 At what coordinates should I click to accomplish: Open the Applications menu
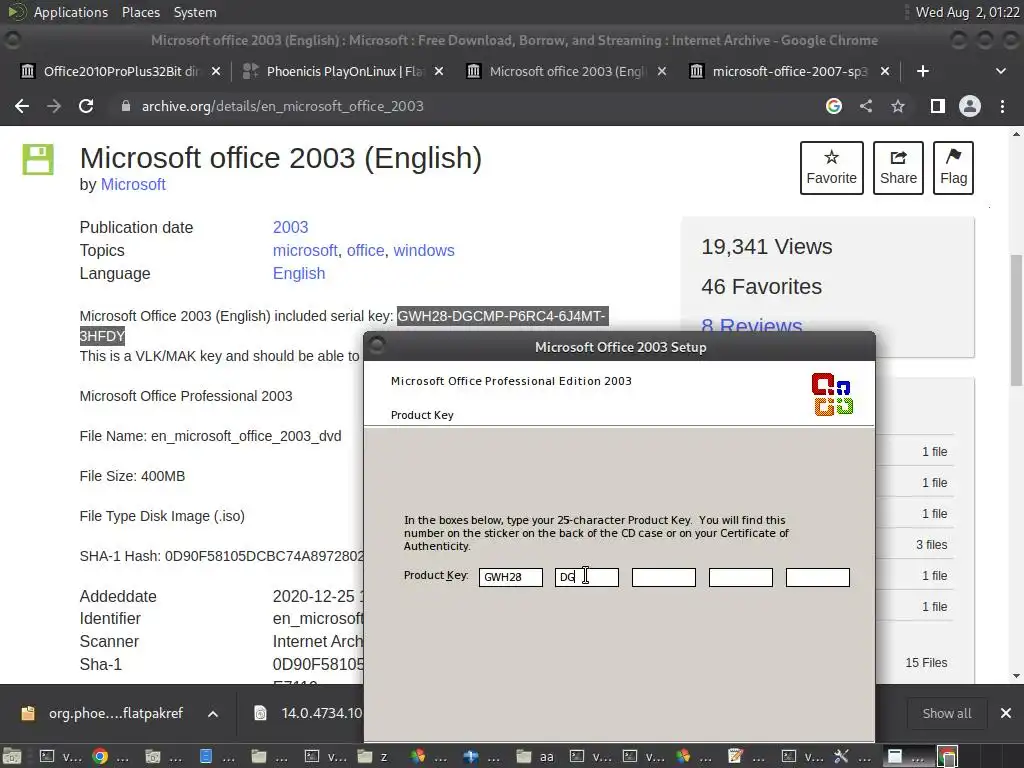point(71,12)
